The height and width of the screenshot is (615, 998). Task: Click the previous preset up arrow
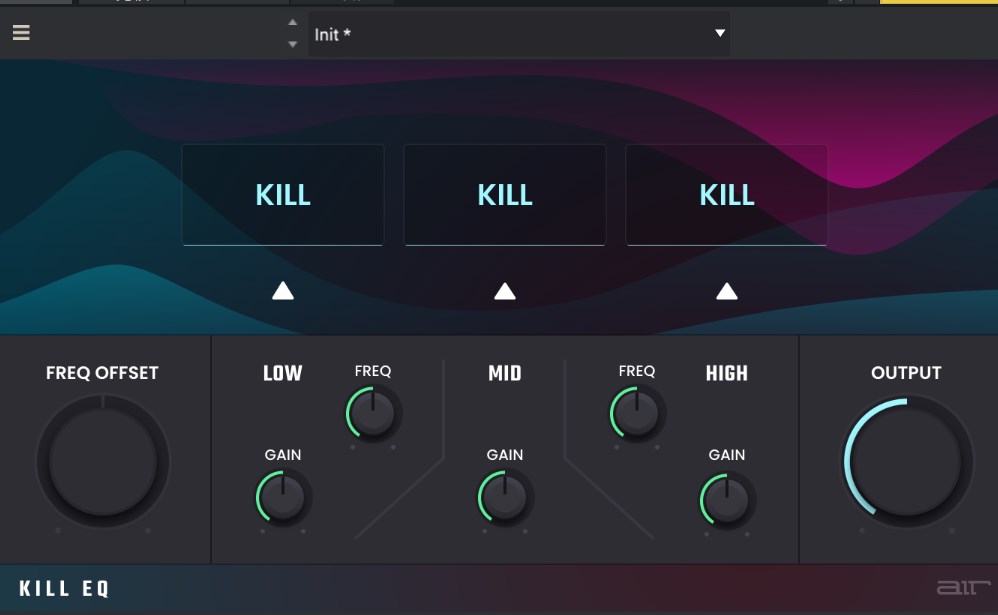click(292, 23)
